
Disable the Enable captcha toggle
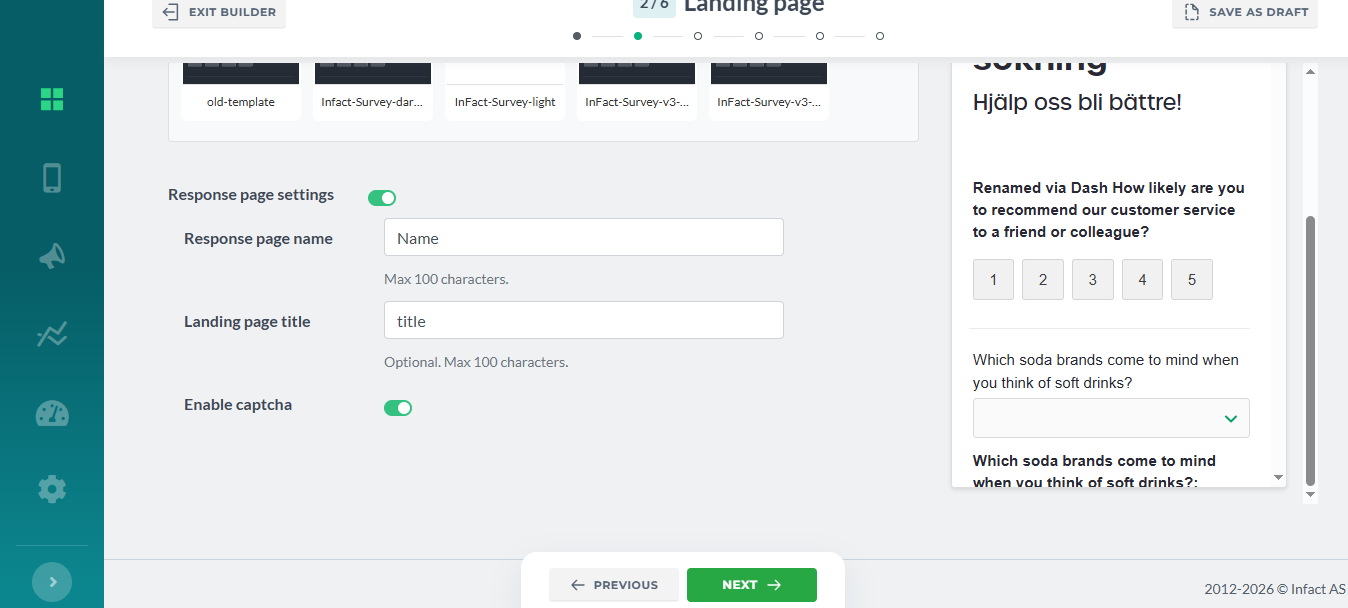pos(398,408)
